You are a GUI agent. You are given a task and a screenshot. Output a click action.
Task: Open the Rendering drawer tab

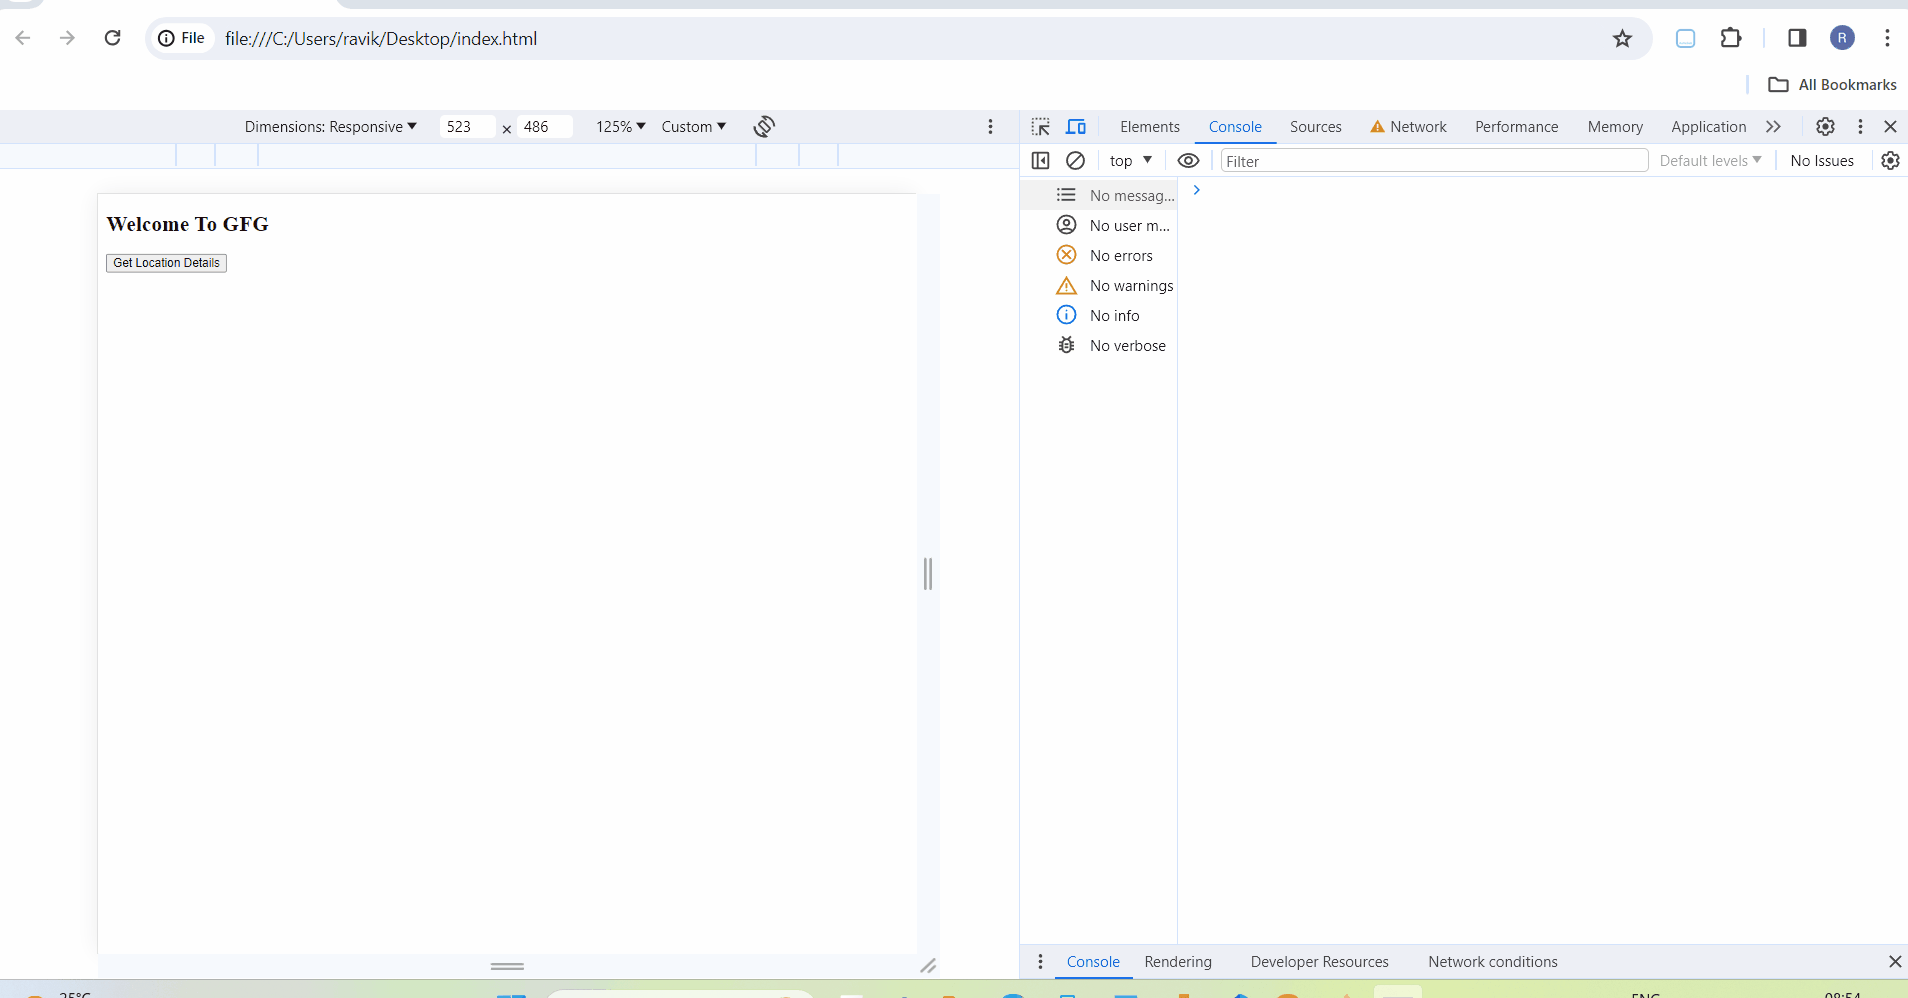tap(1178, 962)
